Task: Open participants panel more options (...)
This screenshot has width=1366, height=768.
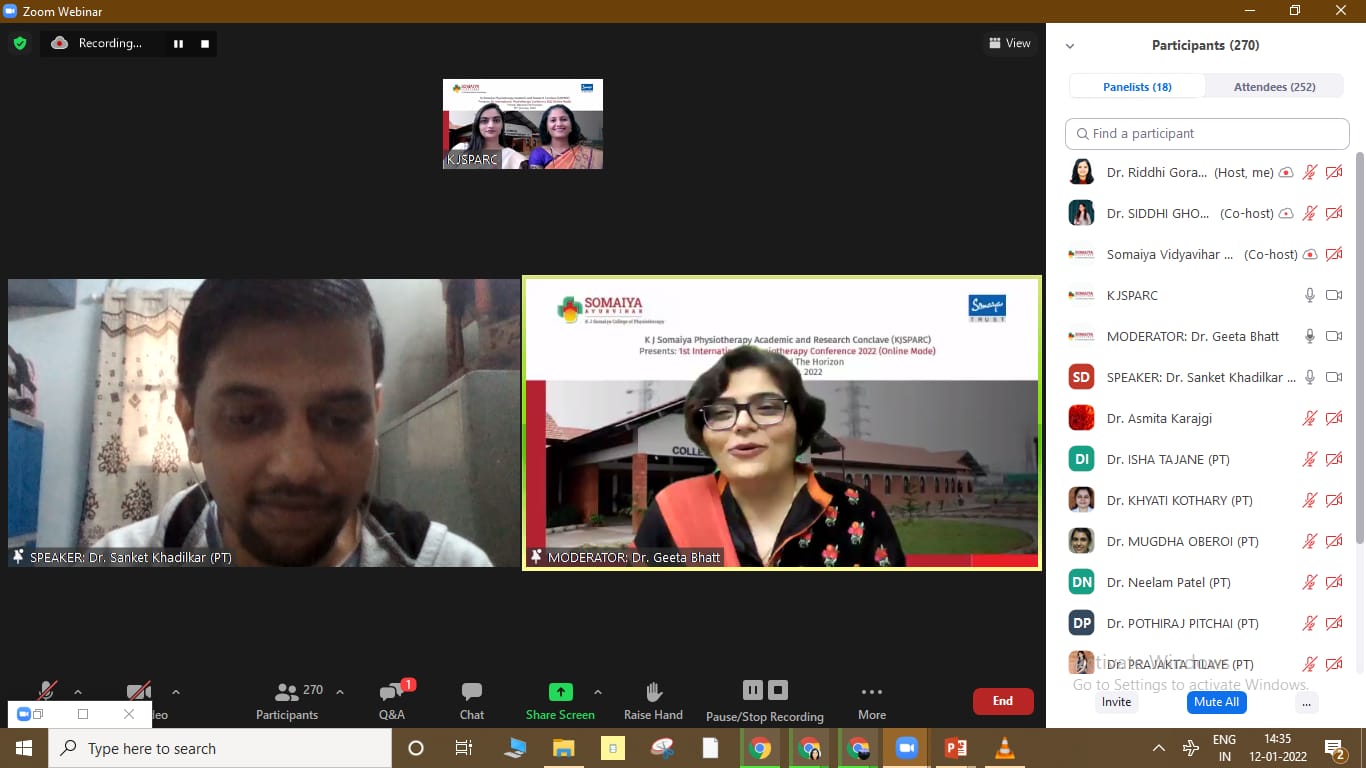Action: pyautogui.click(x=1305, y=702)
